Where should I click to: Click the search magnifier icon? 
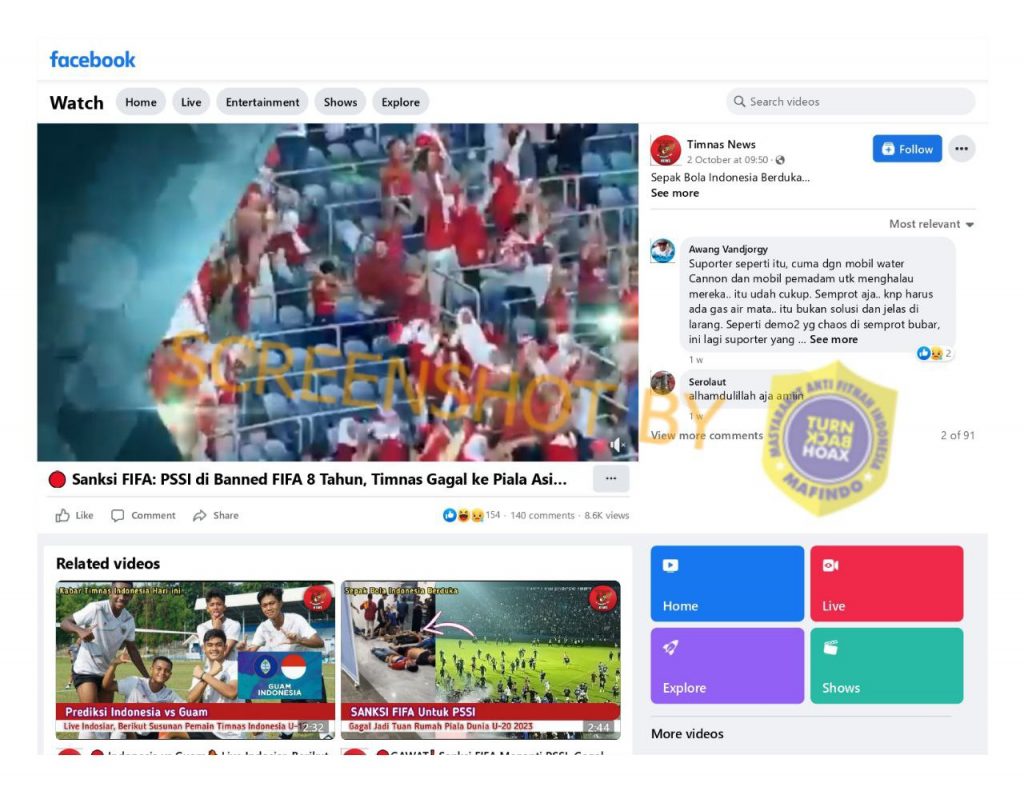click(x=739, y=102)
